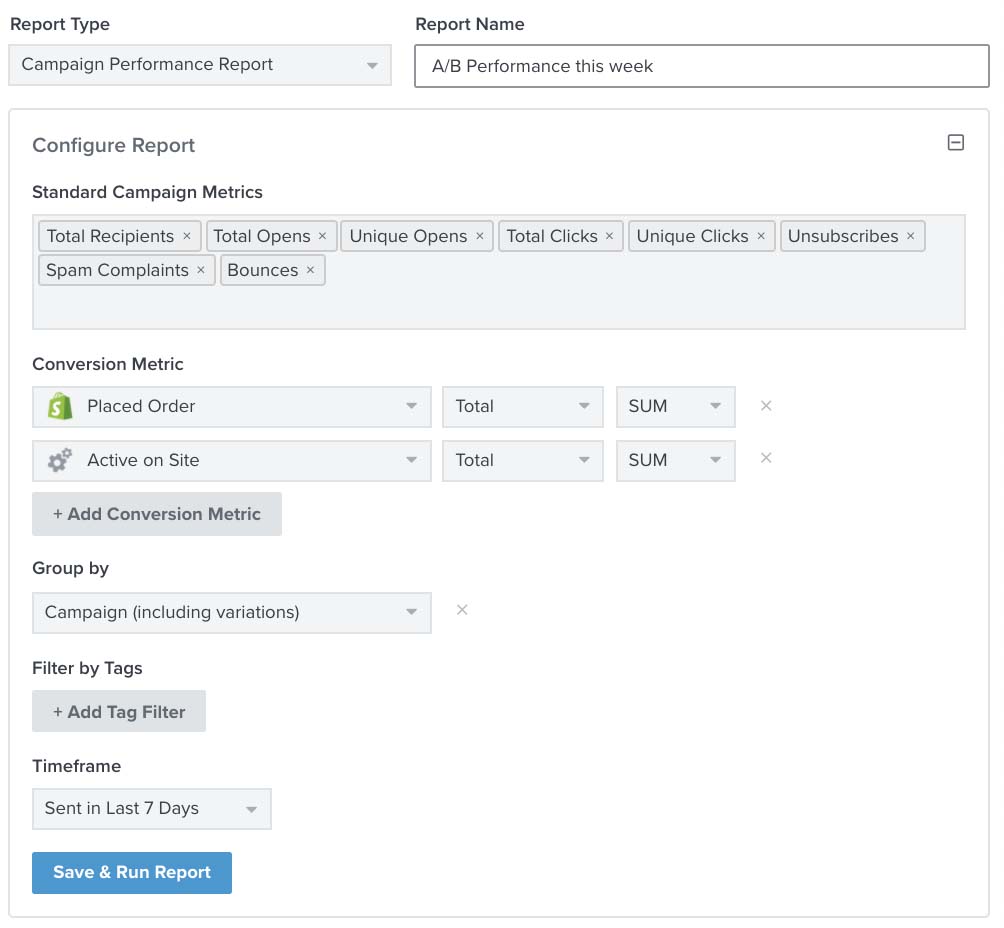This screenshot has width=1004, height=928.
Task: Open the SUM dropdown for Active on Site
Action: [x=675, y=461]
